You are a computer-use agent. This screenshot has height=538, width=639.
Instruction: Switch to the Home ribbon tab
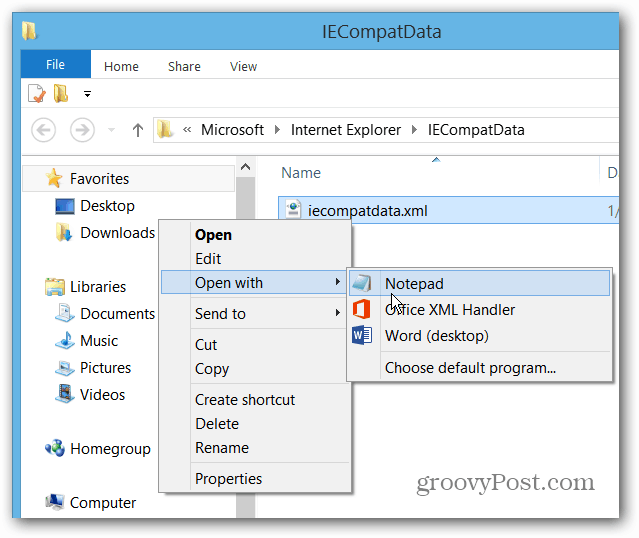click(121, 66)
